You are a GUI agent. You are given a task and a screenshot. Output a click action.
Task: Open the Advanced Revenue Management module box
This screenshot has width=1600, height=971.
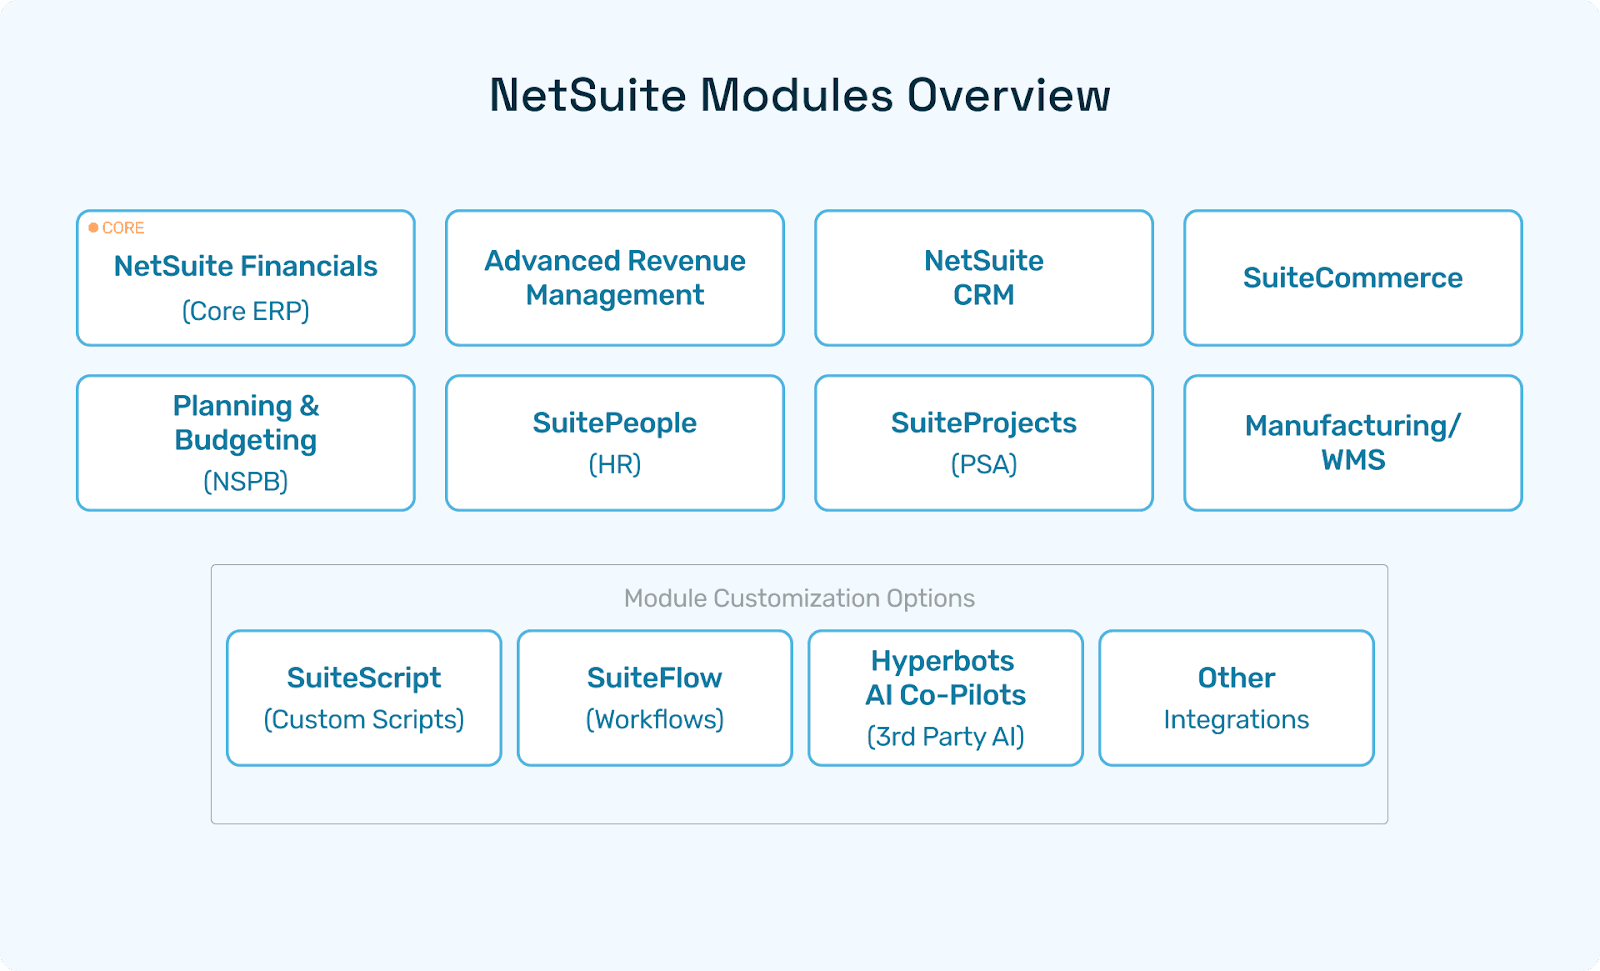tap(615, 278)
